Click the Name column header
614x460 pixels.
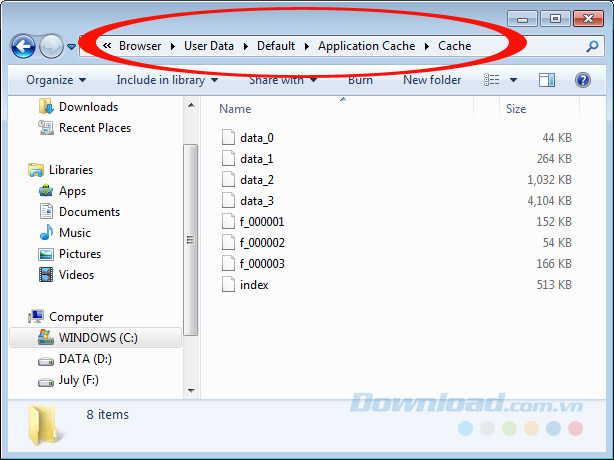[x=235, y=109]
